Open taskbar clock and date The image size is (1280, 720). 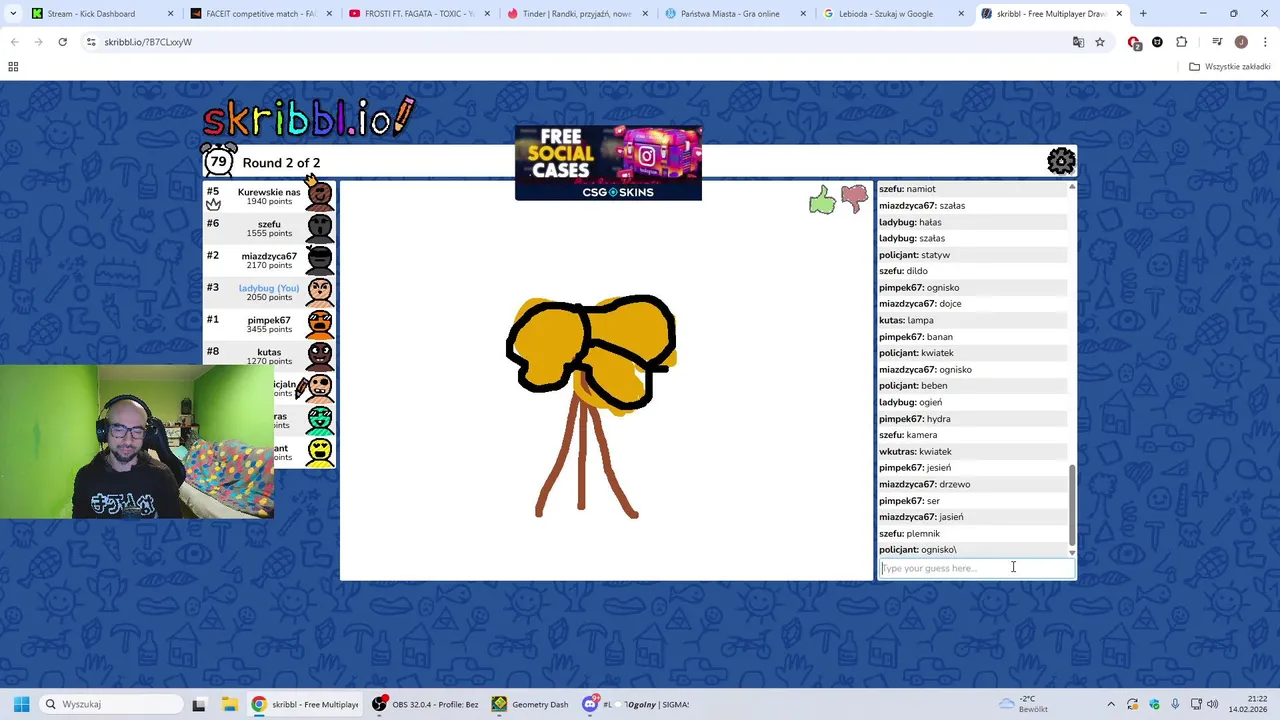(x=1247, y=704)
